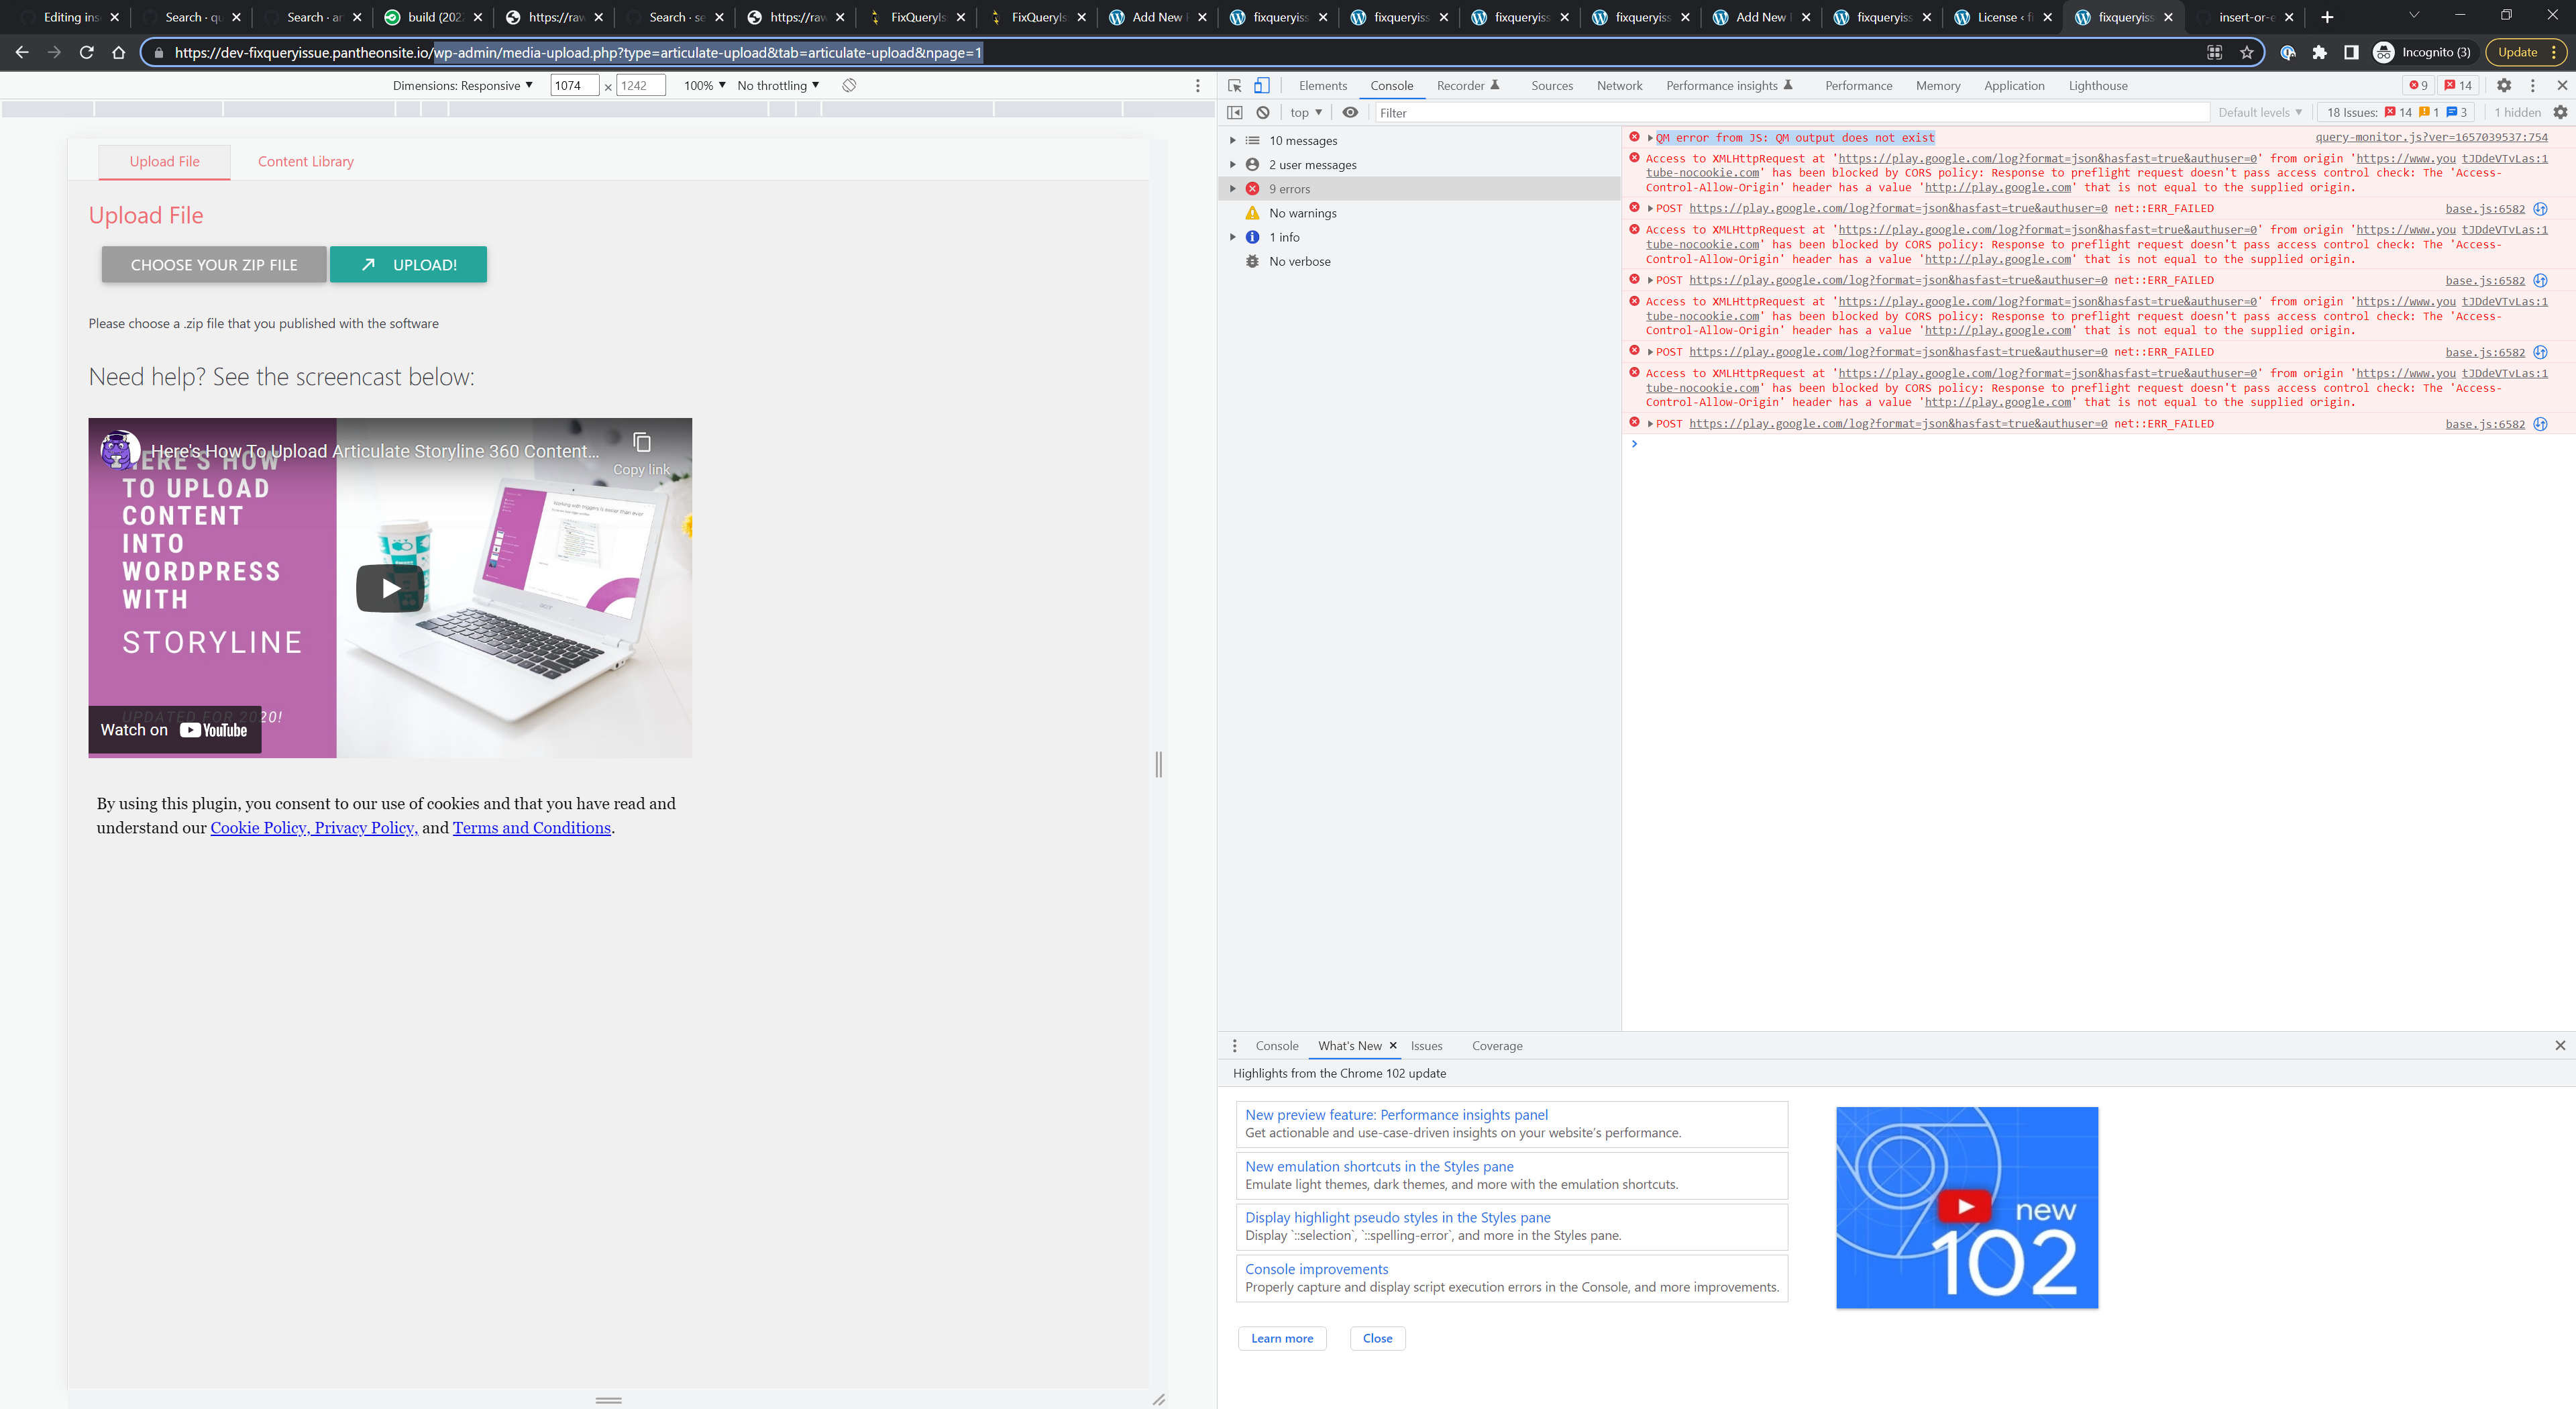
Task: Click the live expression eye icon
Action: point(1350,113)
